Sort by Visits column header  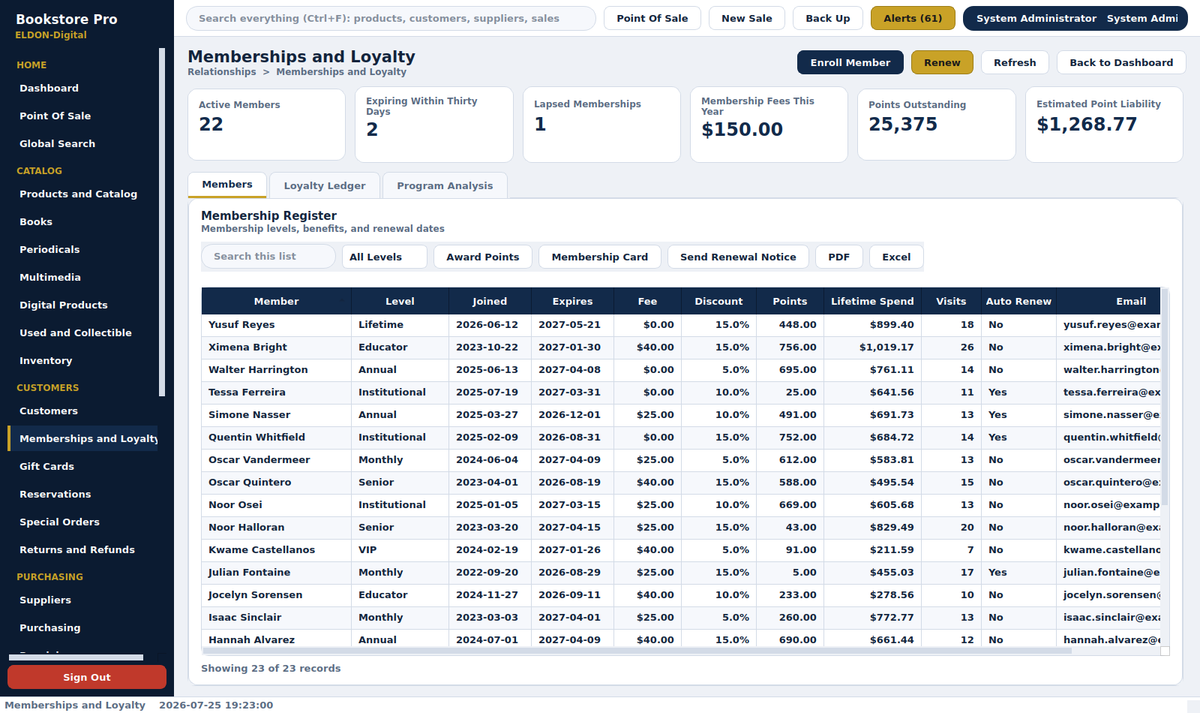click(952, 301)
